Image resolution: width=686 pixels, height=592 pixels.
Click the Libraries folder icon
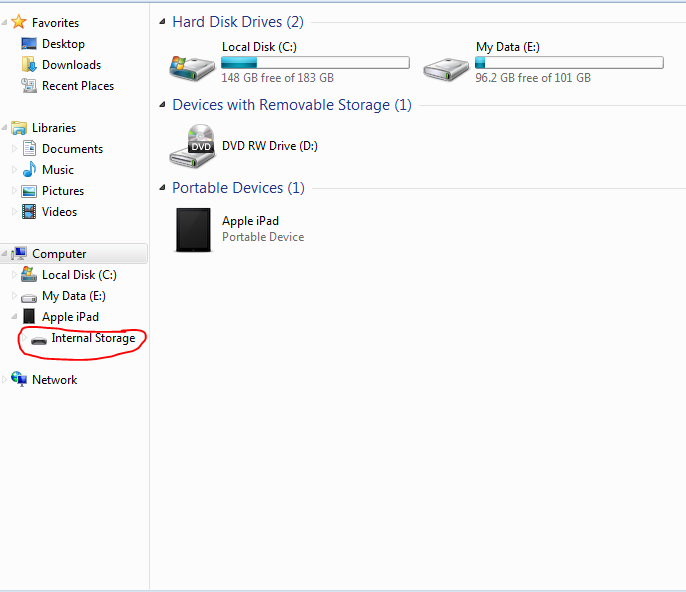[x=19, y=128]
